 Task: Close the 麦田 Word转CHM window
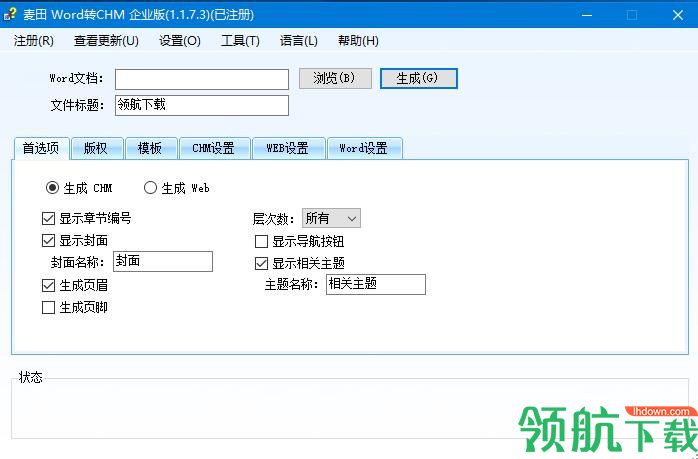[x=678, y=15]
